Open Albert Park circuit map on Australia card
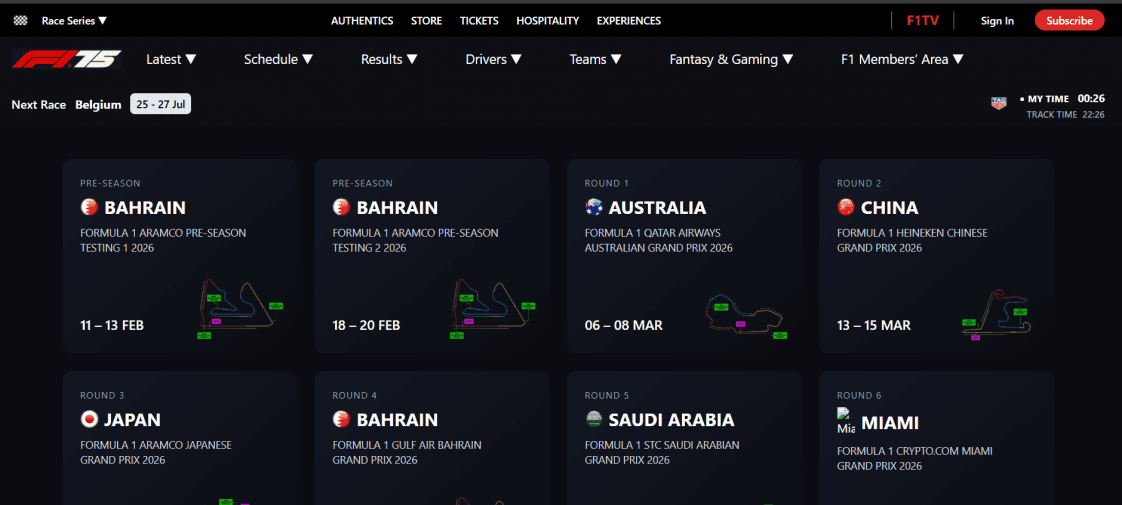Screen dimensions: 1122x505 tap(745, 316)
